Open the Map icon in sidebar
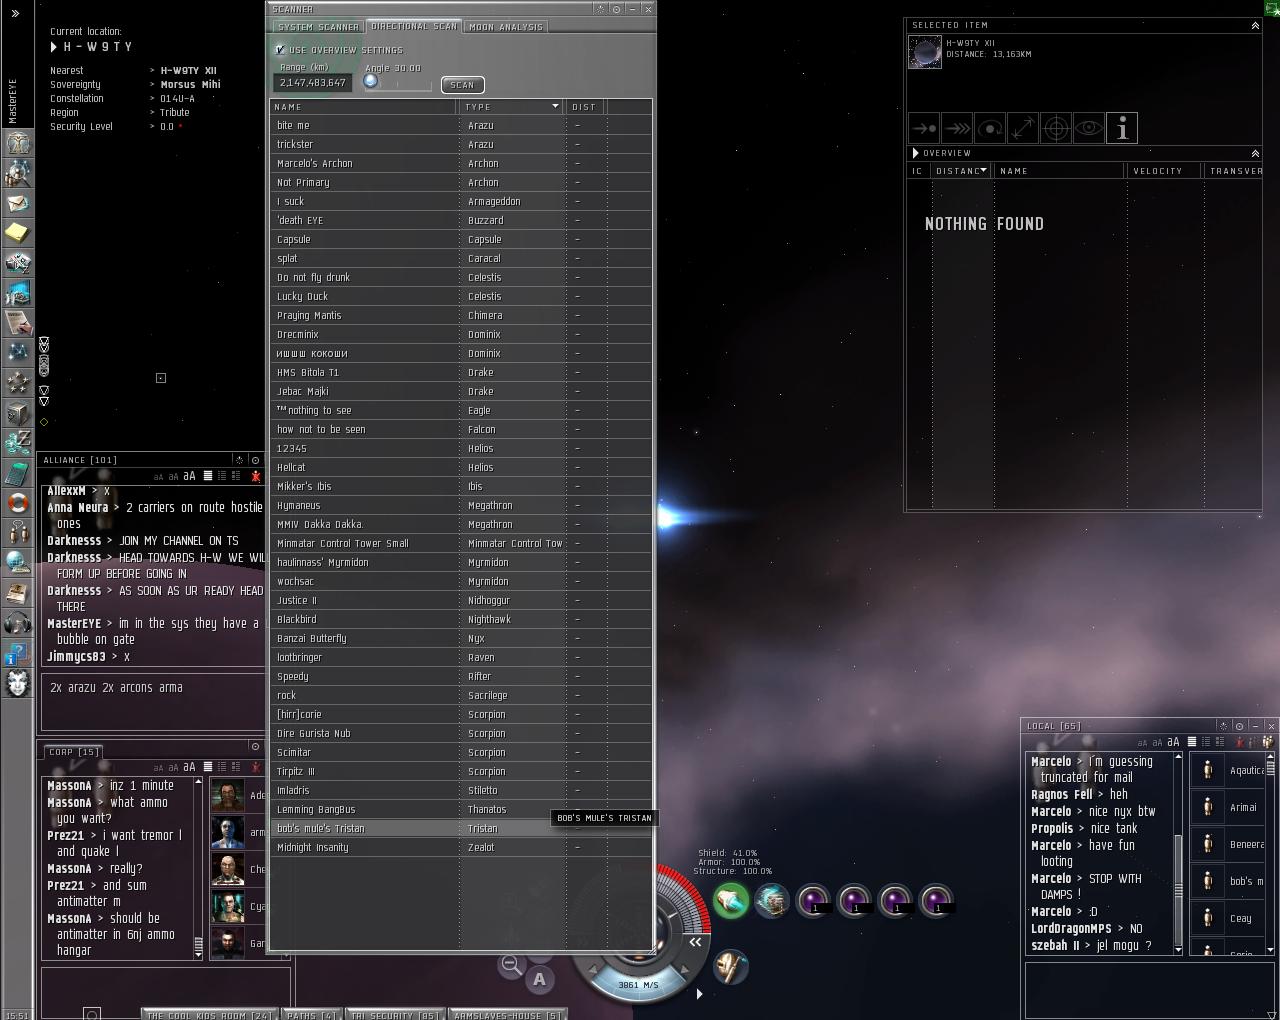 (17, 352)
